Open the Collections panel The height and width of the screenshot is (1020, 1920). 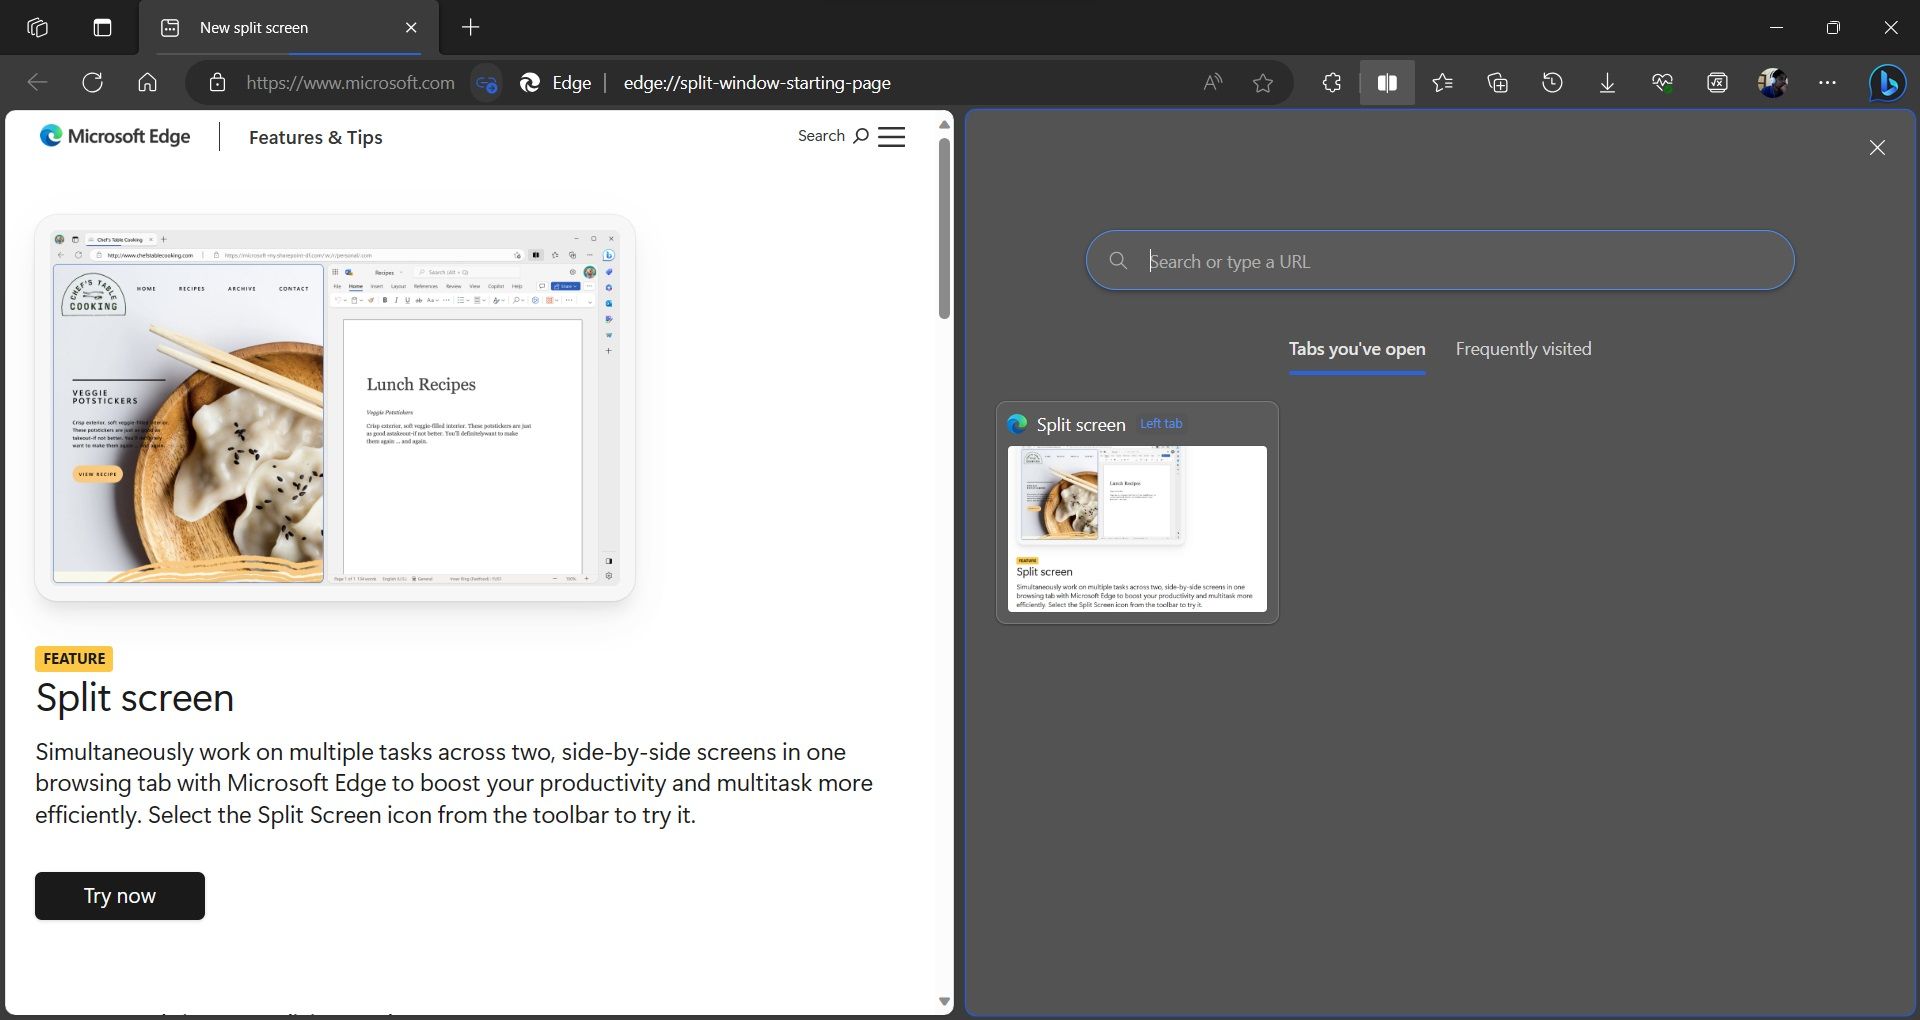coord(1497,83)
